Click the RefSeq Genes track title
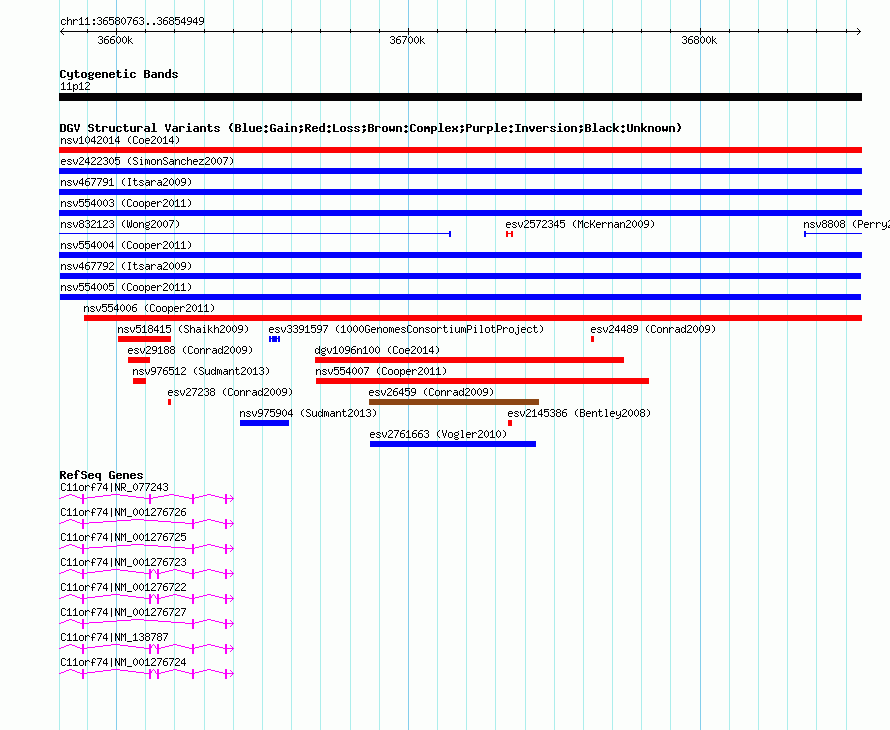 pos(102,475)
